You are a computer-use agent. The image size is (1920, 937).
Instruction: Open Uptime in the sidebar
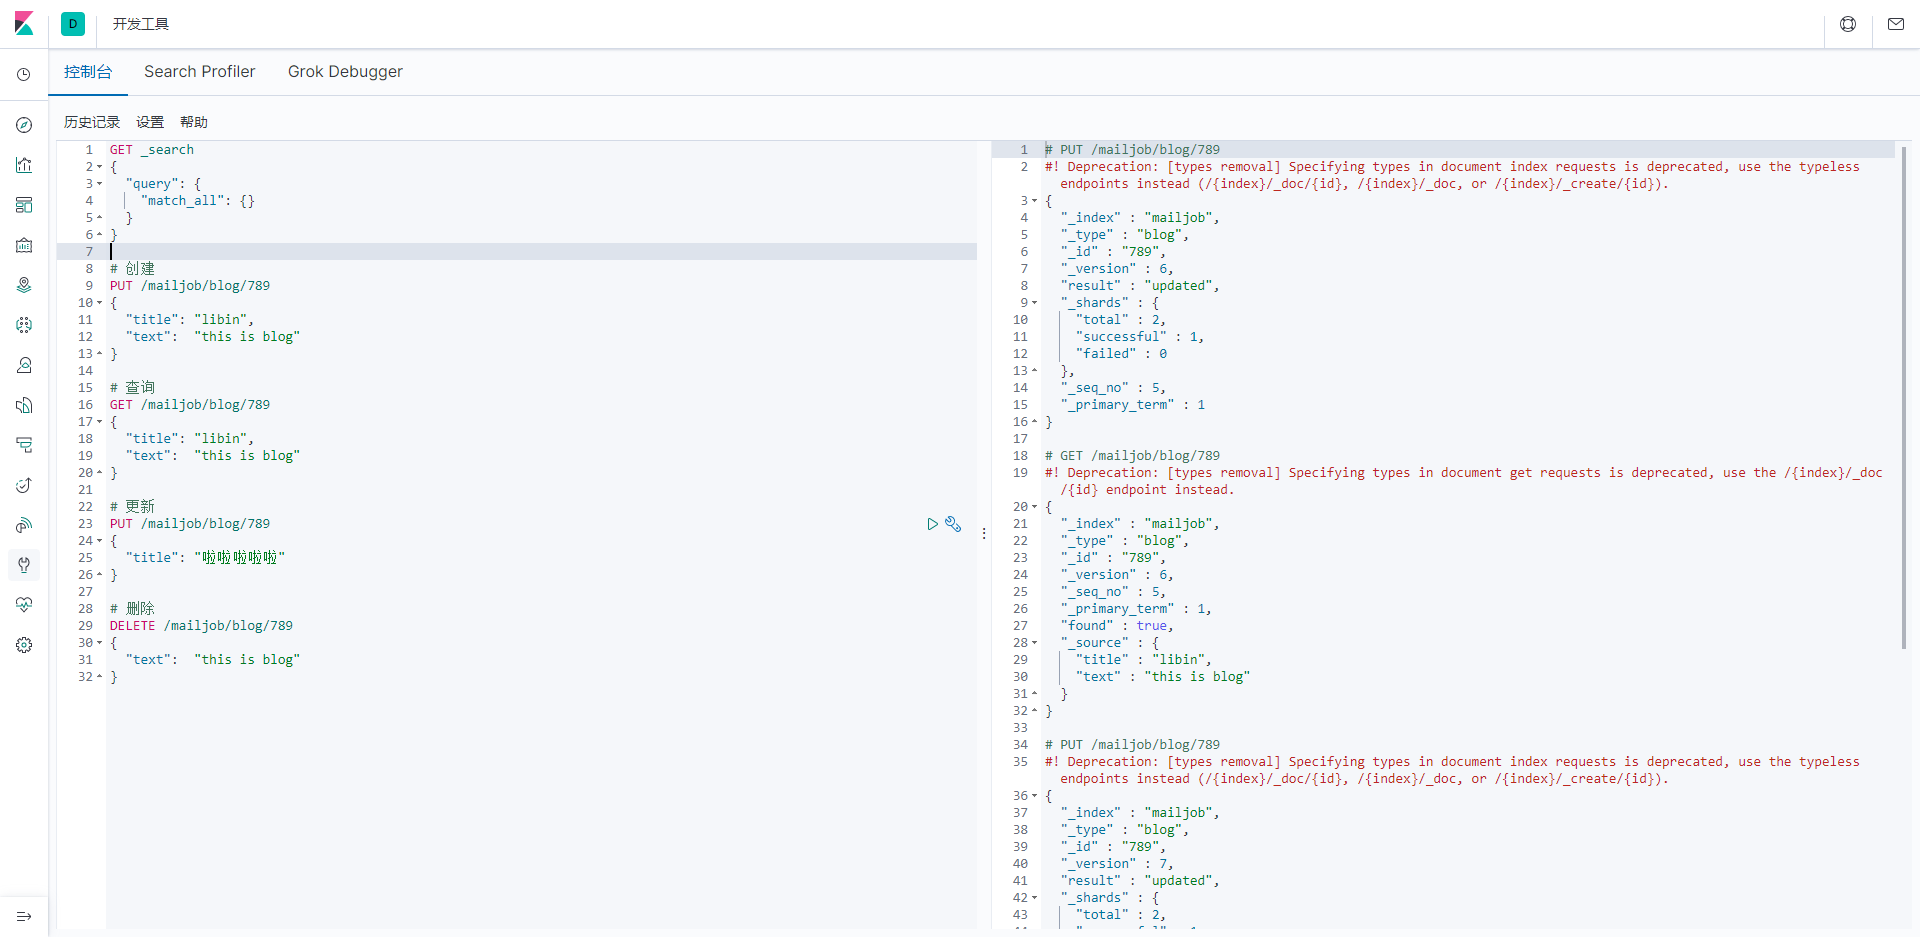tap(24, 485)
